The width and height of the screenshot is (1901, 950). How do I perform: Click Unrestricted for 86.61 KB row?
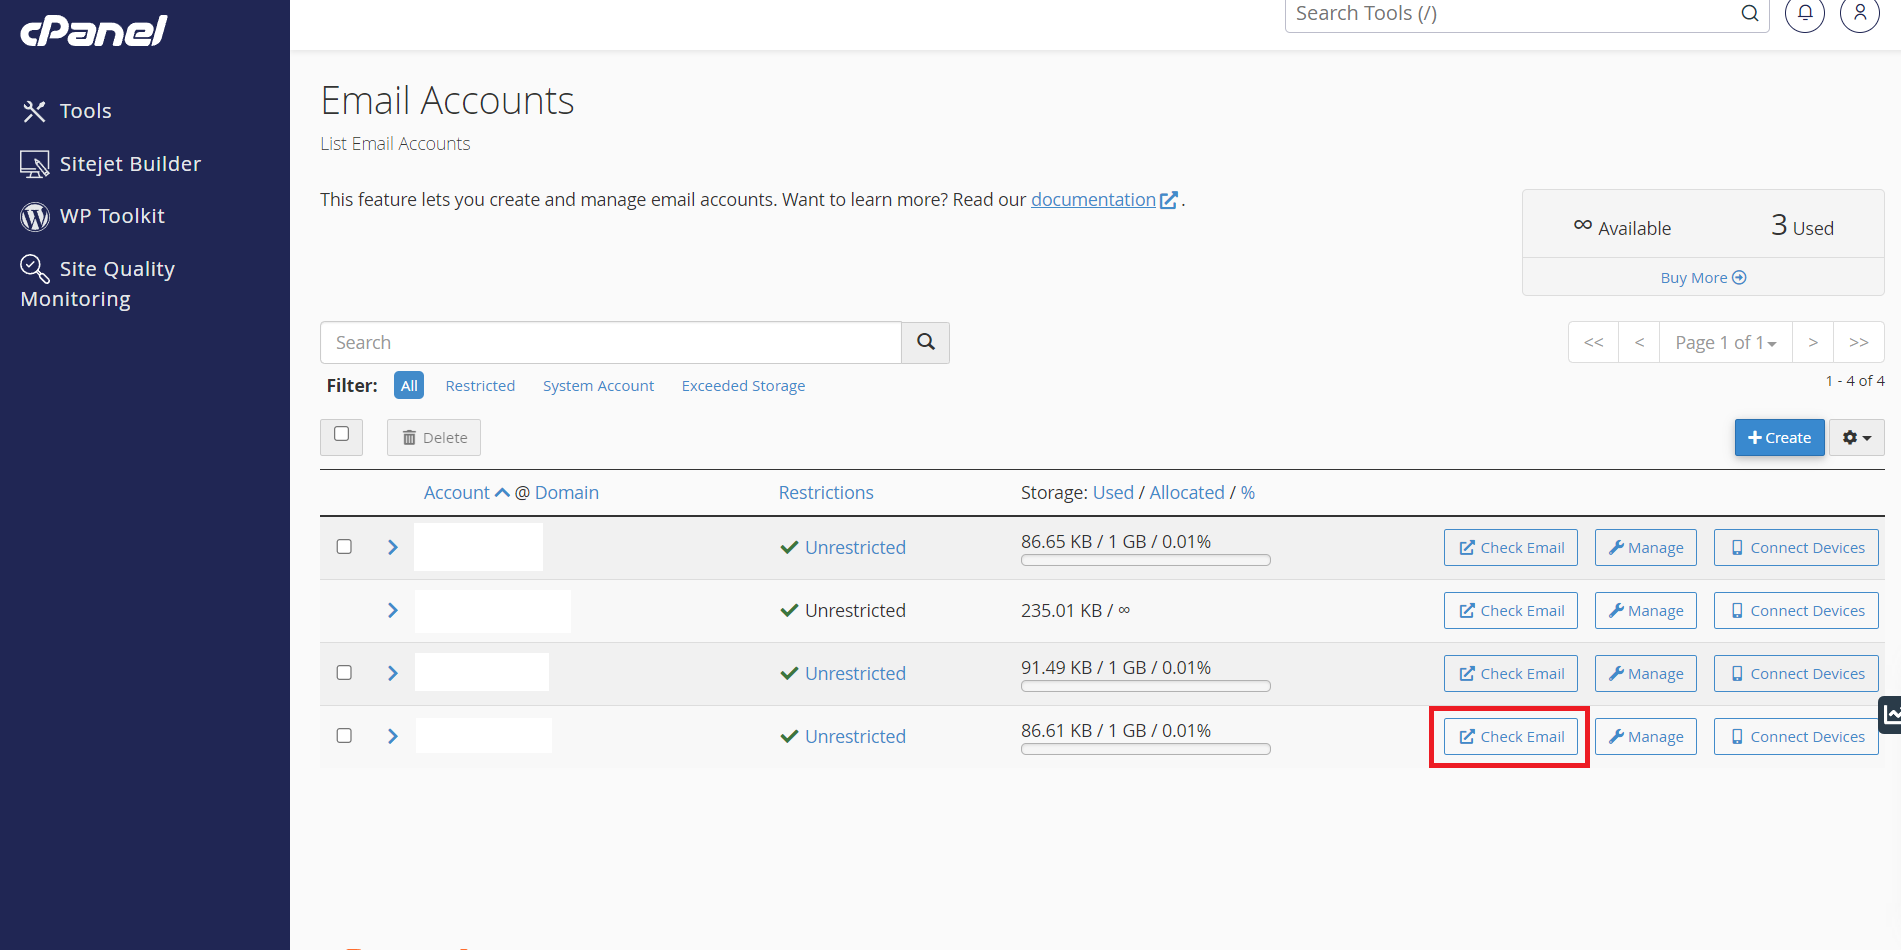point(855,736)
